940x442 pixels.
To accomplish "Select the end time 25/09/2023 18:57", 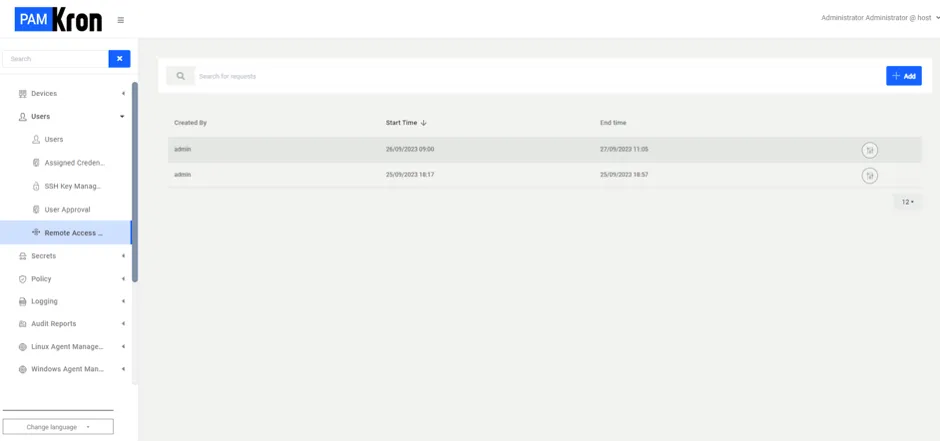I will click(624, 175).
